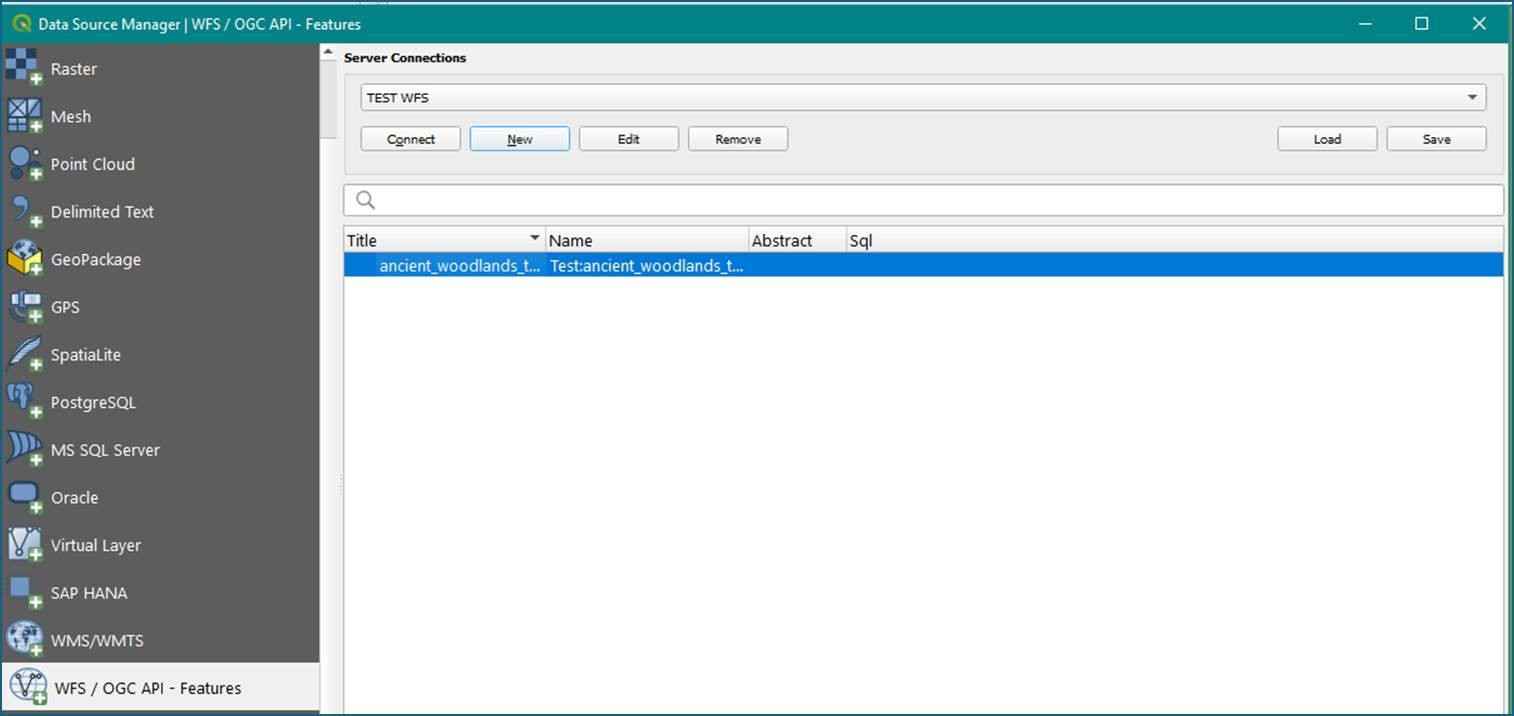Viewport: 1514px width, 716px height.
Task: Choose the Point Cloud source icon
Action: click(x=24, y=164)
